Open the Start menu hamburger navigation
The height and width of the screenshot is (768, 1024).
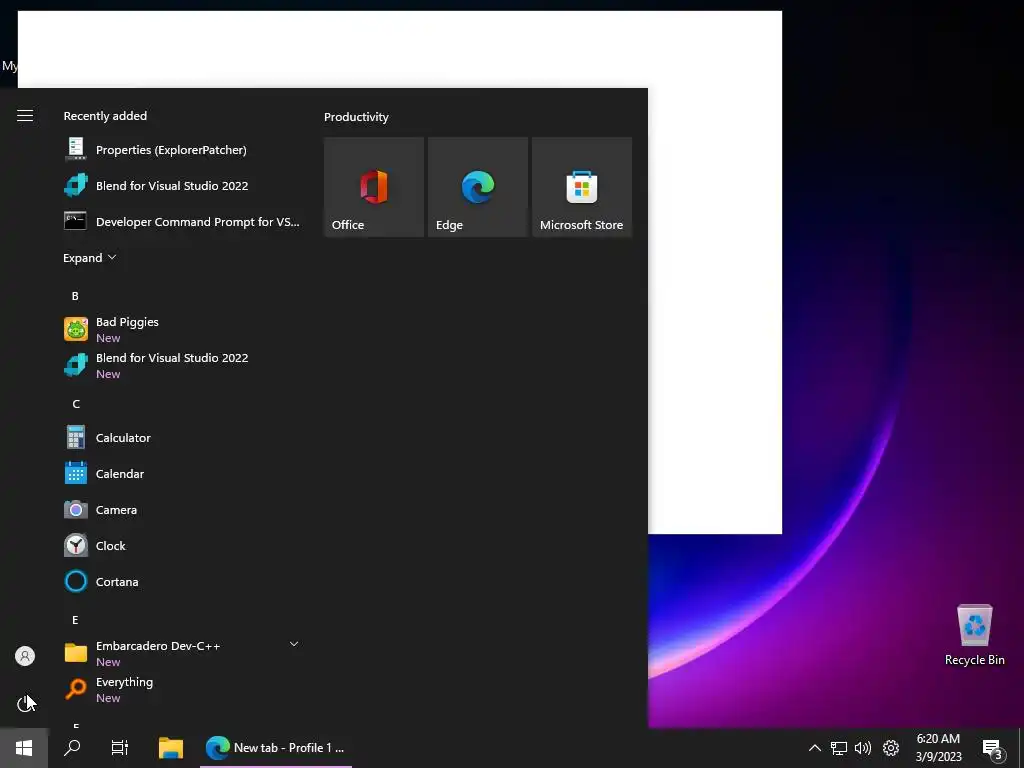(x=25, y=116)
